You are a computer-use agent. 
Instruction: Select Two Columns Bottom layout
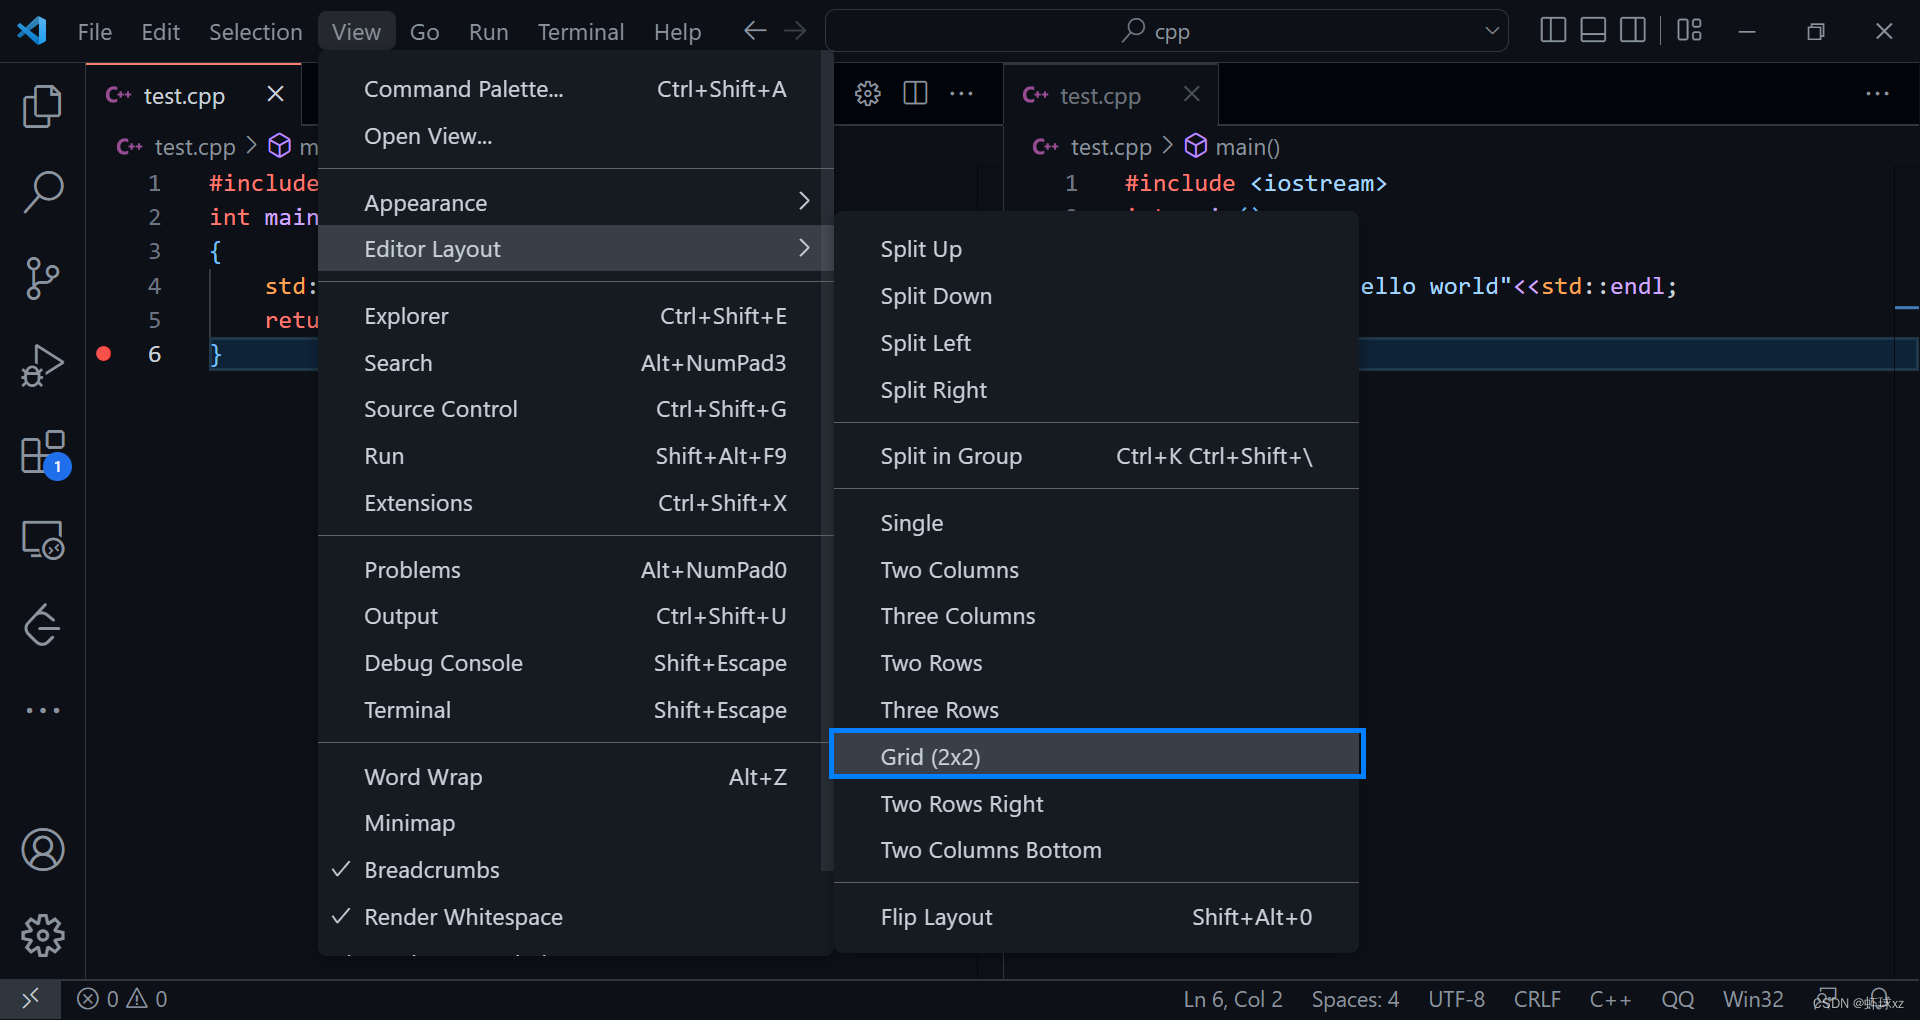pyautogui.click(x=1096, y=850)
